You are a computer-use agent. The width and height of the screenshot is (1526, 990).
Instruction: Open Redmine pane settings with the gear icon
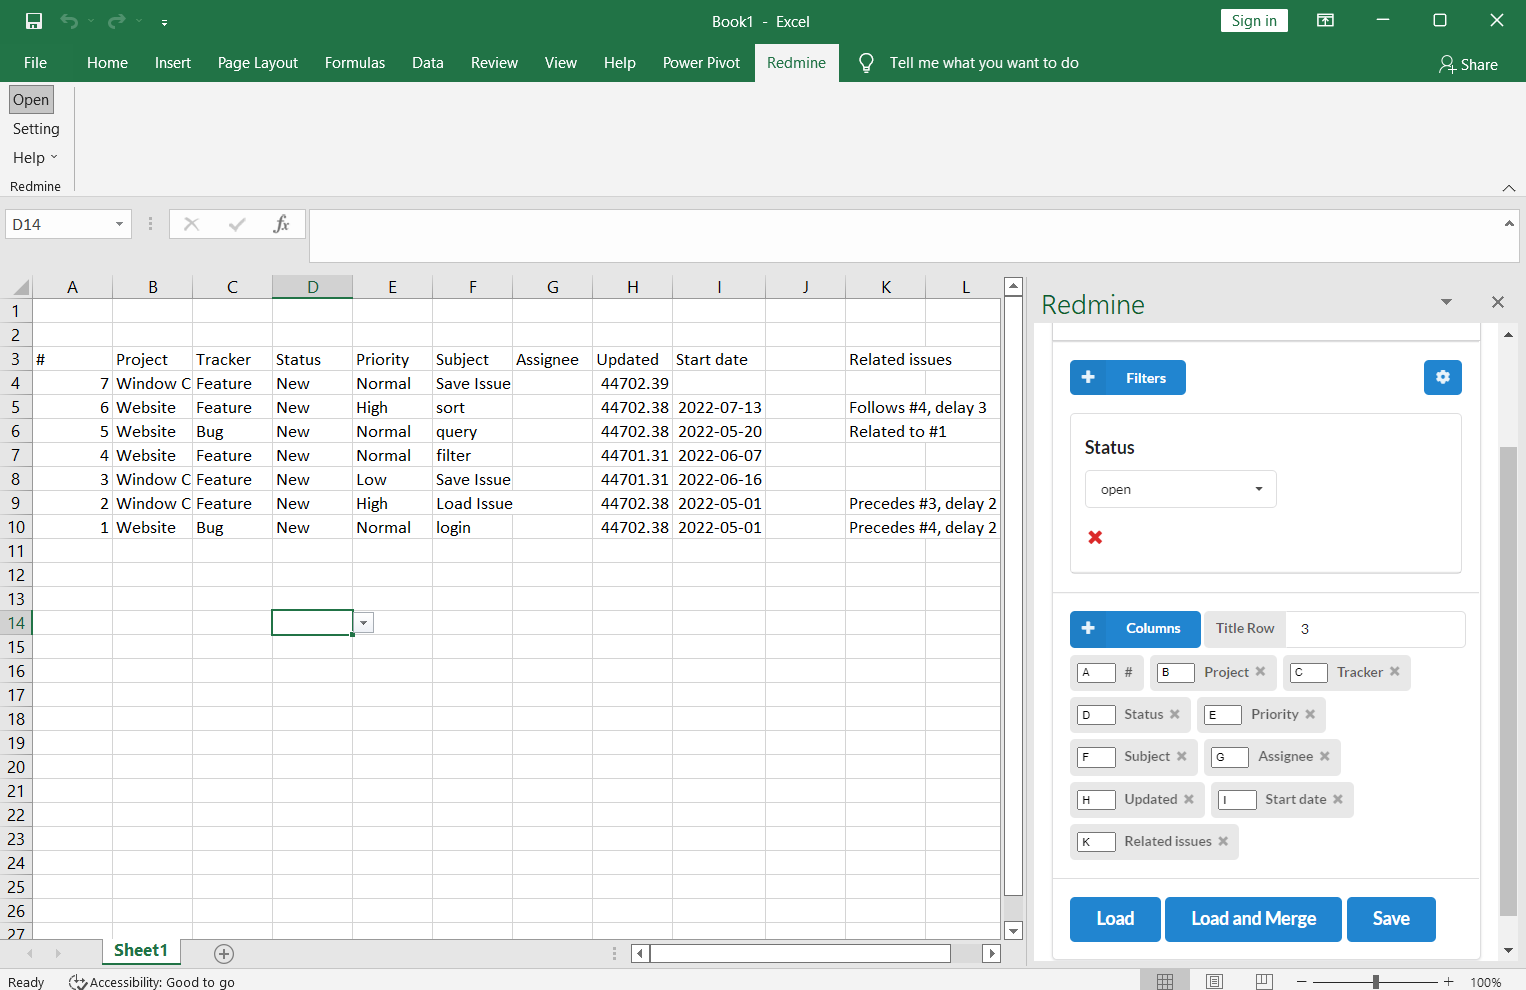1443,377
